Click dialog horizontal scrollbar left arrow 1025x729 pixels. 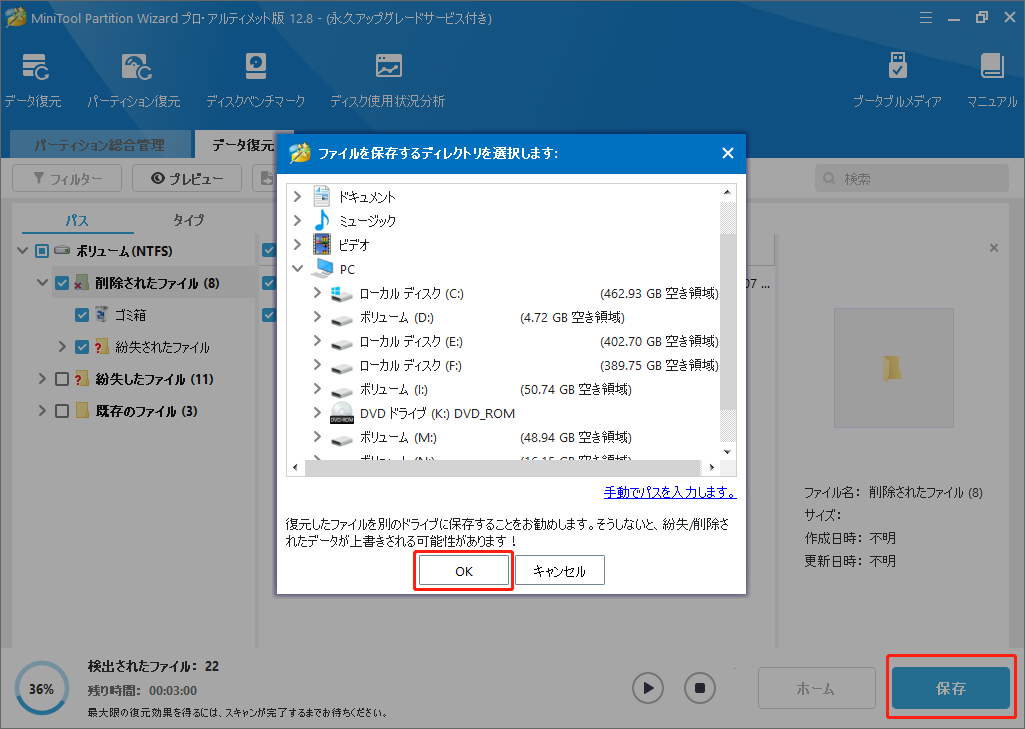click(295, 467)
